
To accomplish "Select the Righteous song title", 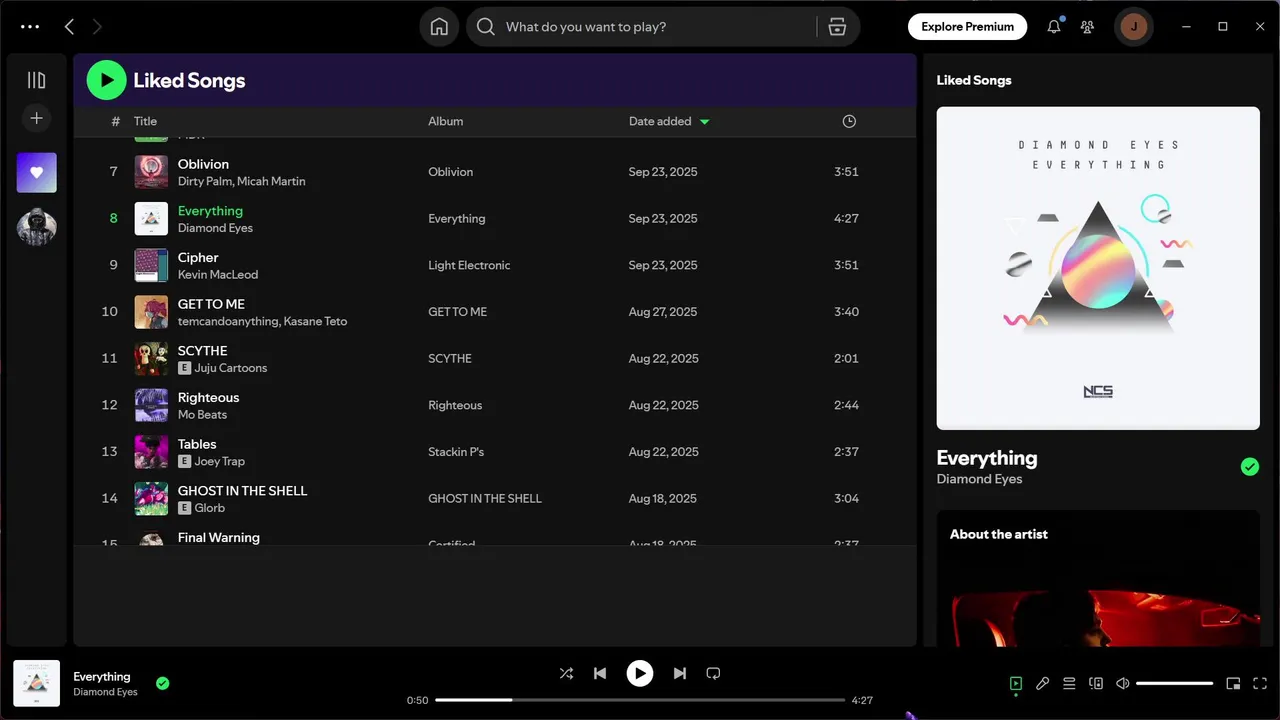I will pyautogui.click(x=208, y=397).
